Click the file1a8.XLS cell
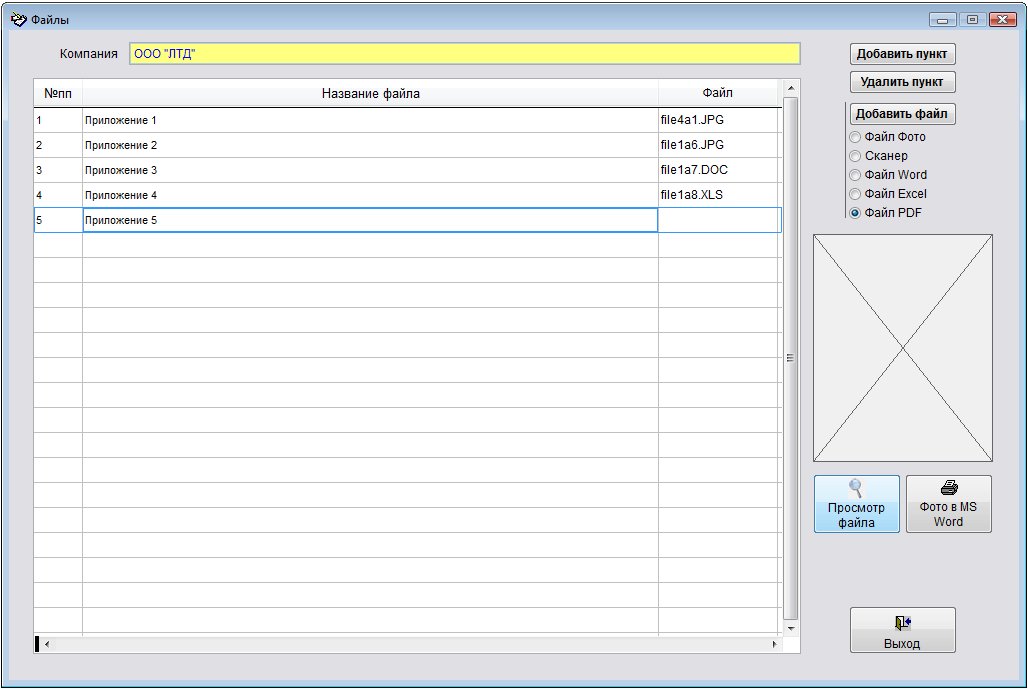 coord(720,195)
